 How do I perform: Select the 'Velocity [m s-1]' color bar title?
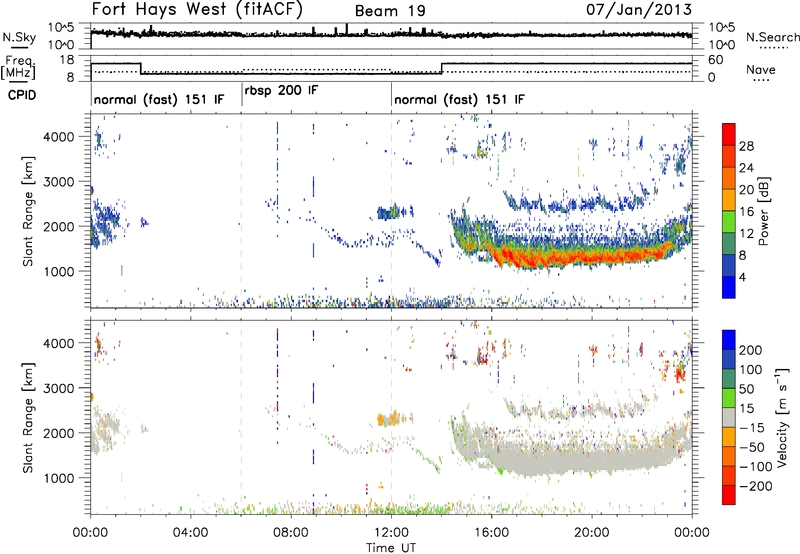[782, 417]
